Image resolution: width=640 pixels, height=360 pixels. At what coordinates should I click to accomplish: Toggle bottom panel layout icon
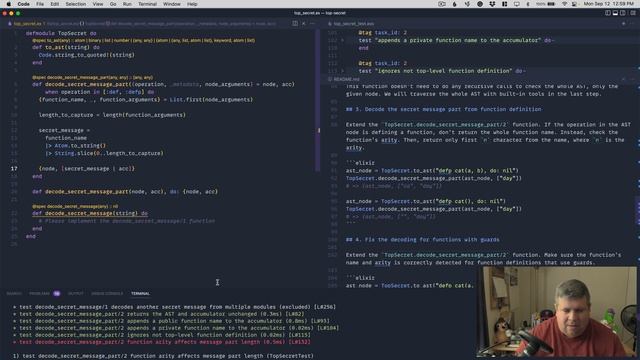615,13
